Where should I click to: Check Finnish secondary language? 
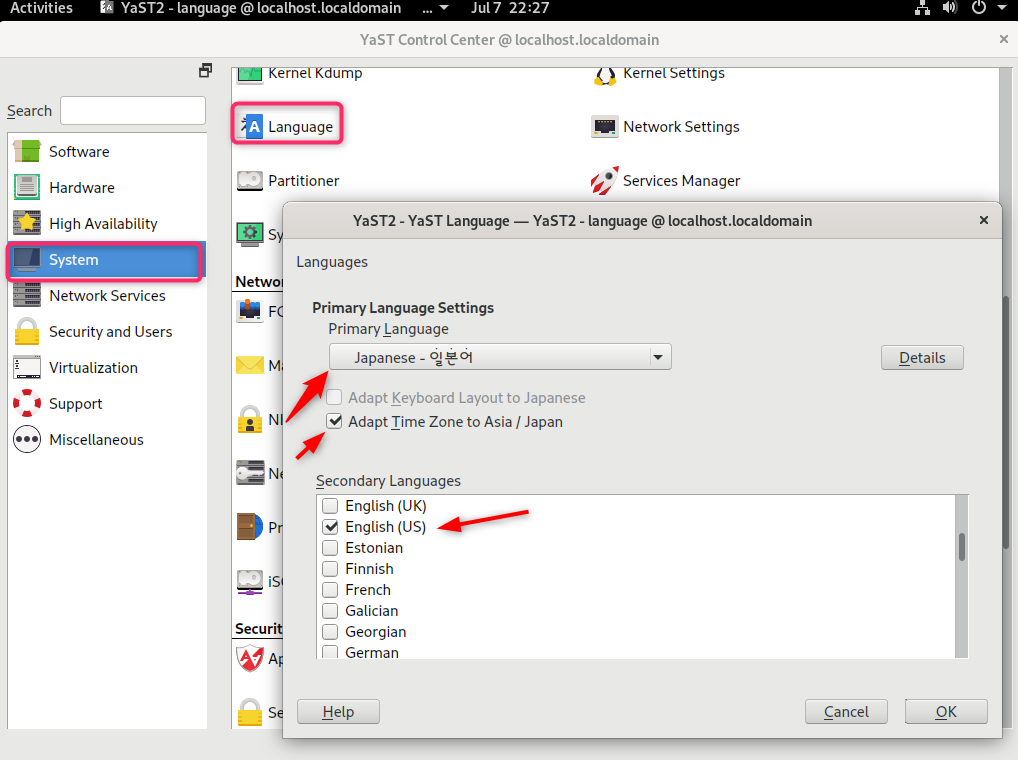pyautogui.click(x=330, y=569)
